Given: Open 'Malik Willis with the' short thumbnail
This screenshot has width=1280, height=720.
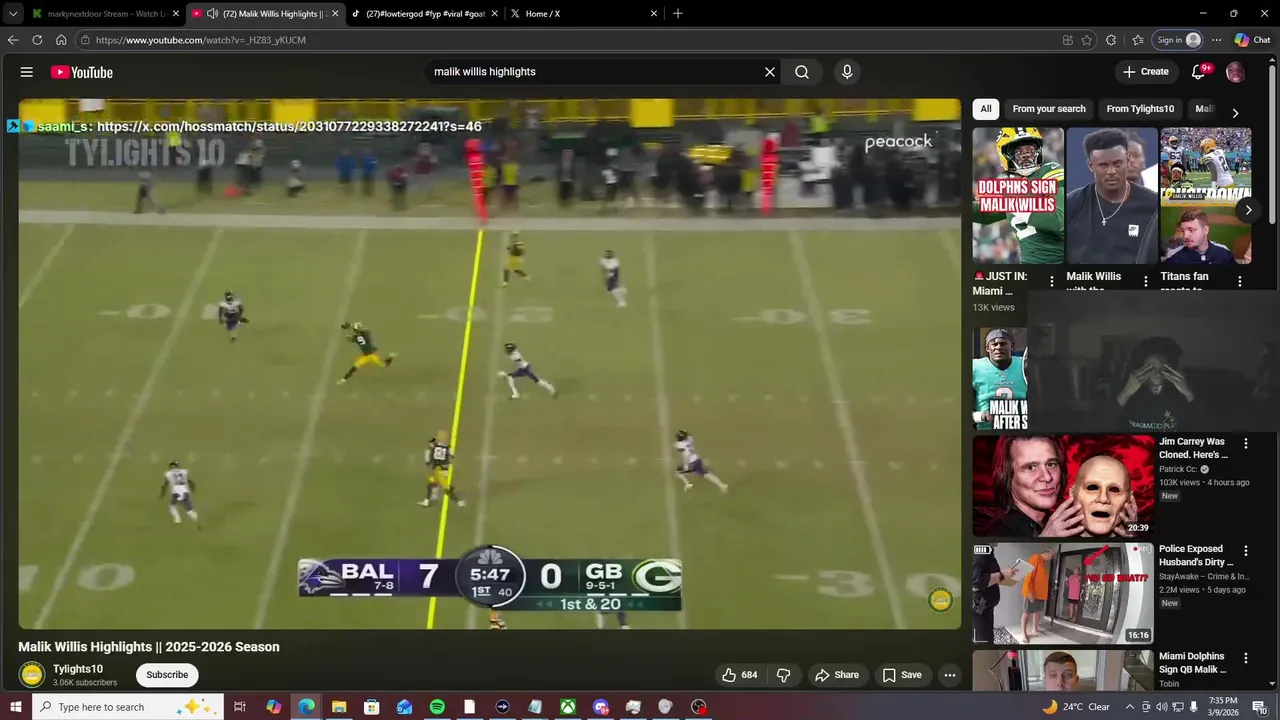Looking at the screenshot, I should [1112, 196].
